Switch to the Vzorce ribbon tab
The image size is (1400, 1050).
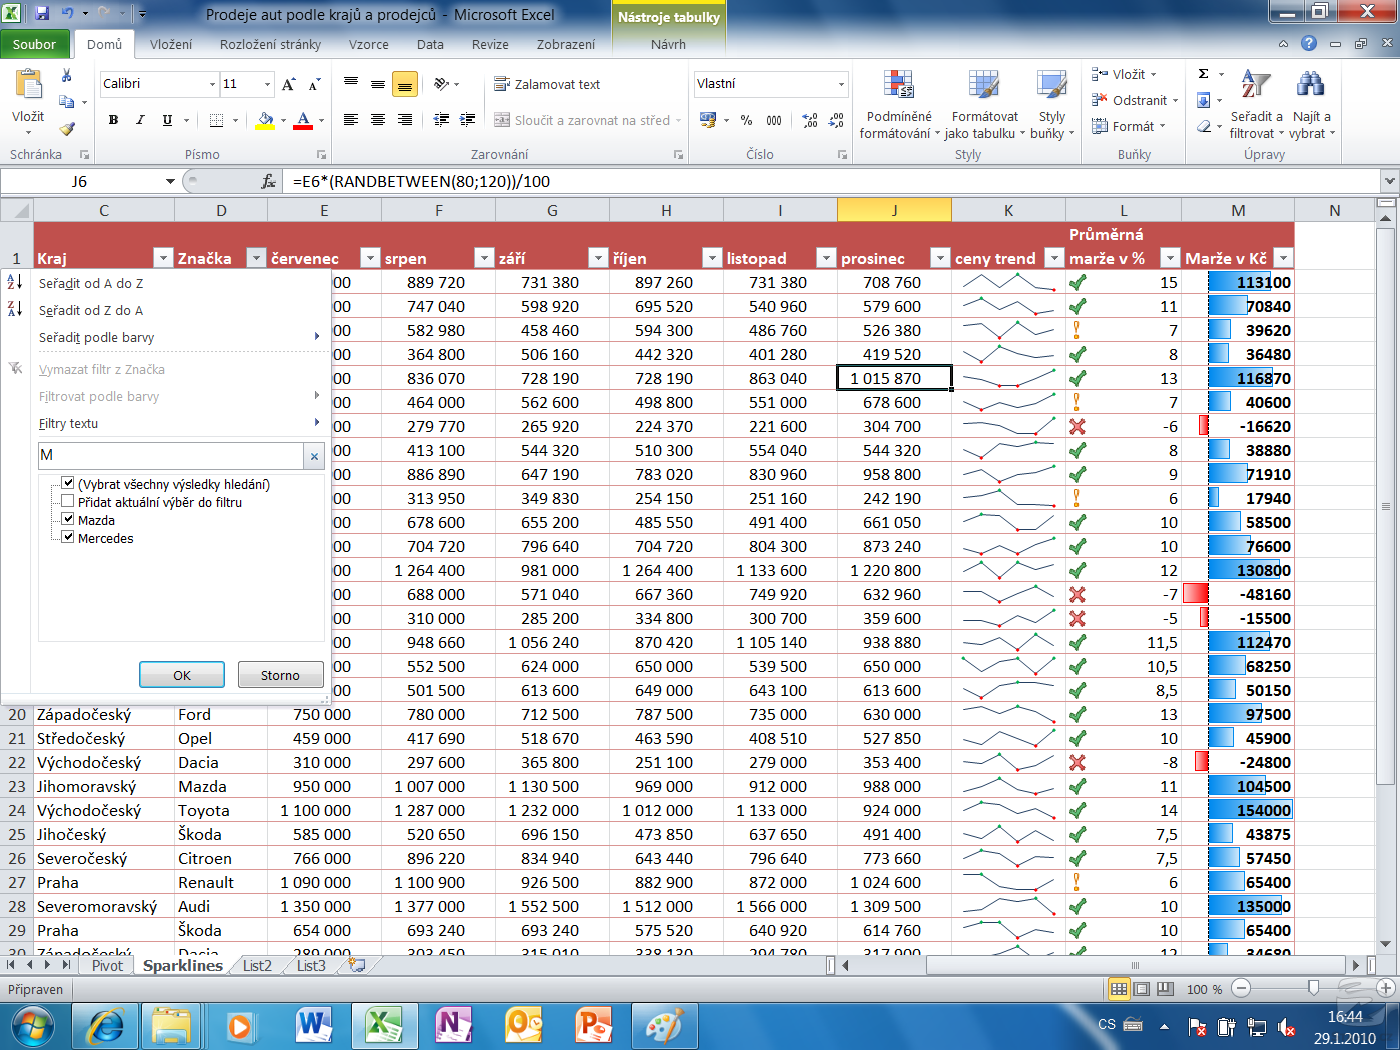(369, 44)
